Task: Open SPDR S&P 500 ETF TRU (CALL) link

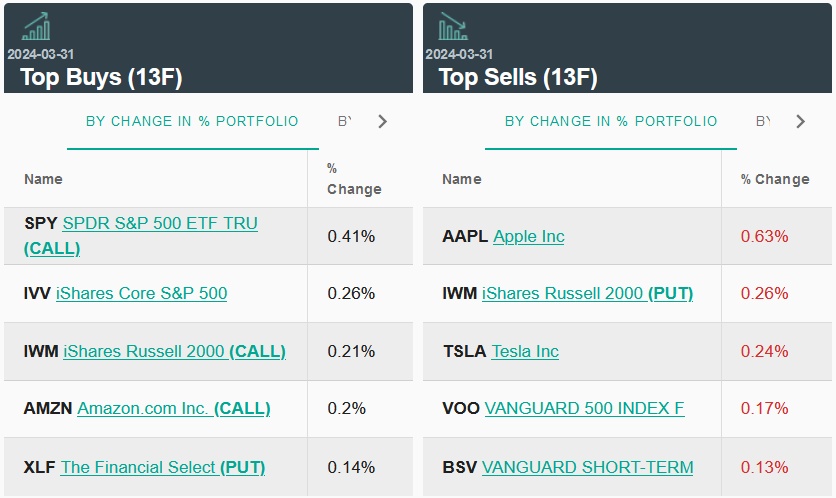Action: click(x=159, y=224)
